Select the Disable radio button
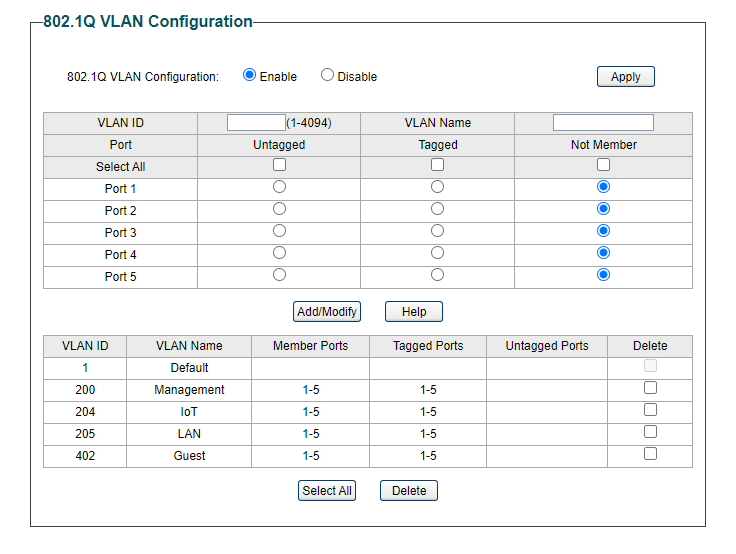The height and width of the screenshot is (554, 736). (327, 75)
